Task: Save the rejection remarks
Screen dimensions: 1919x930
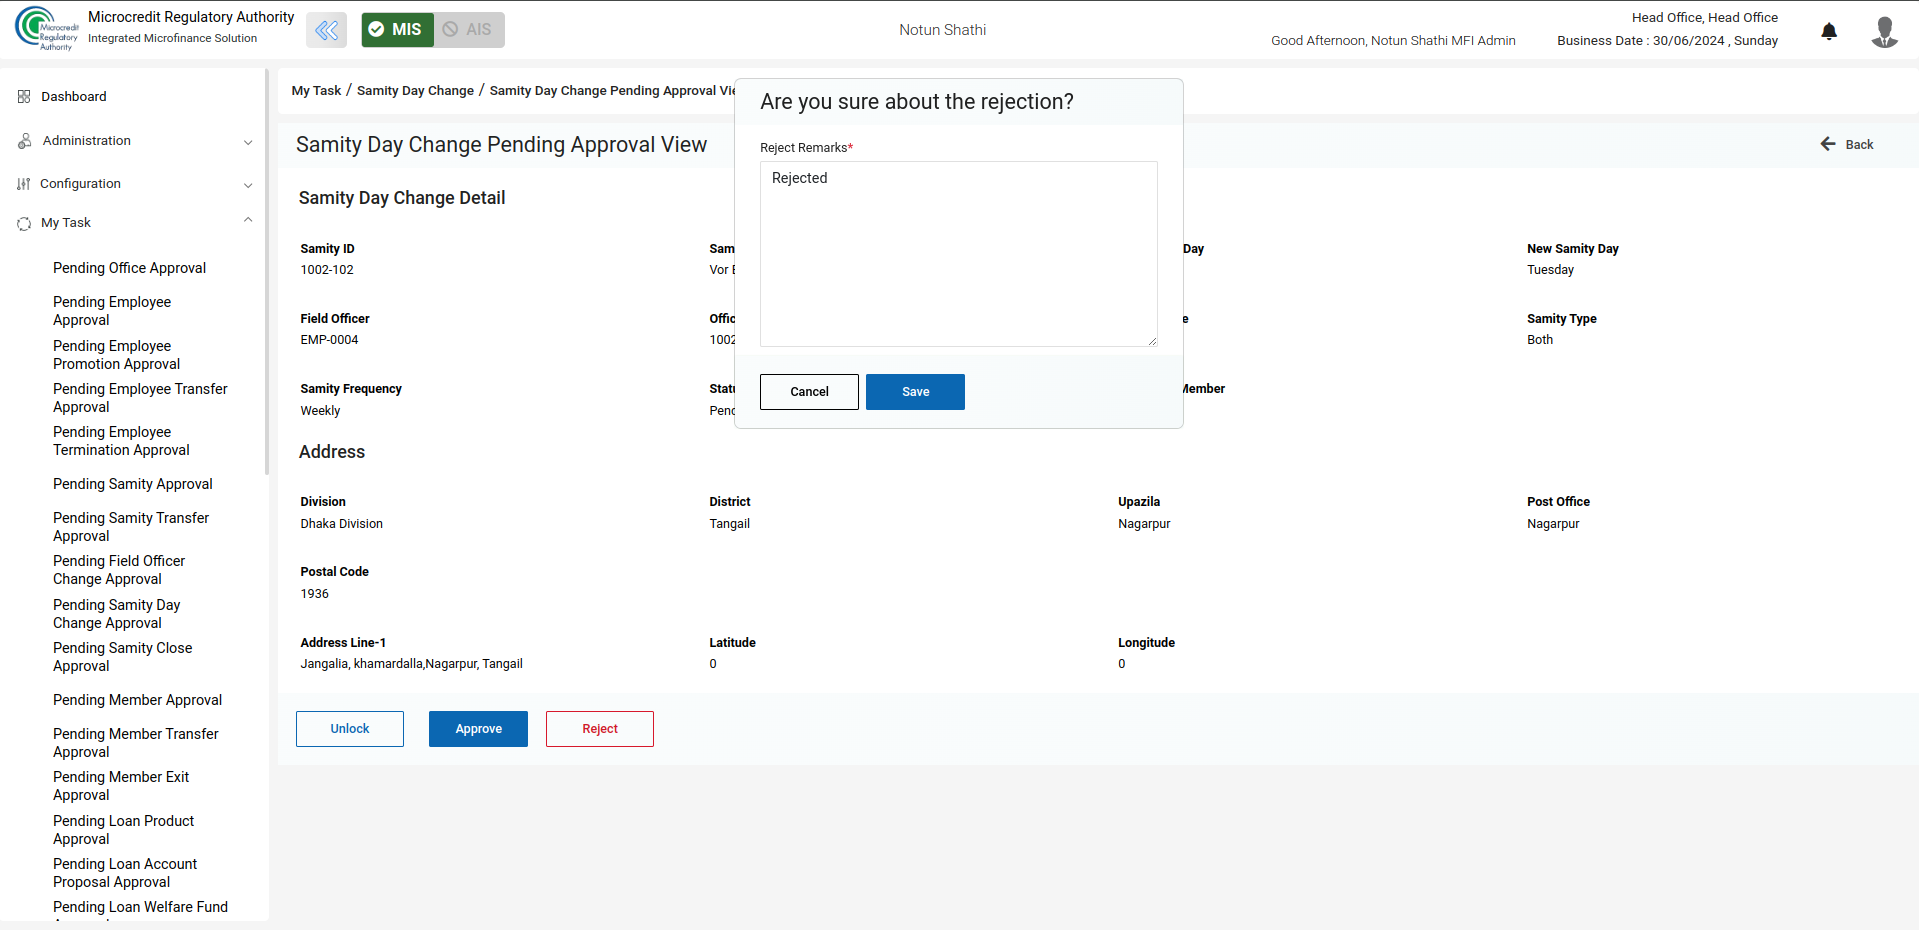Action: (914, 392)
